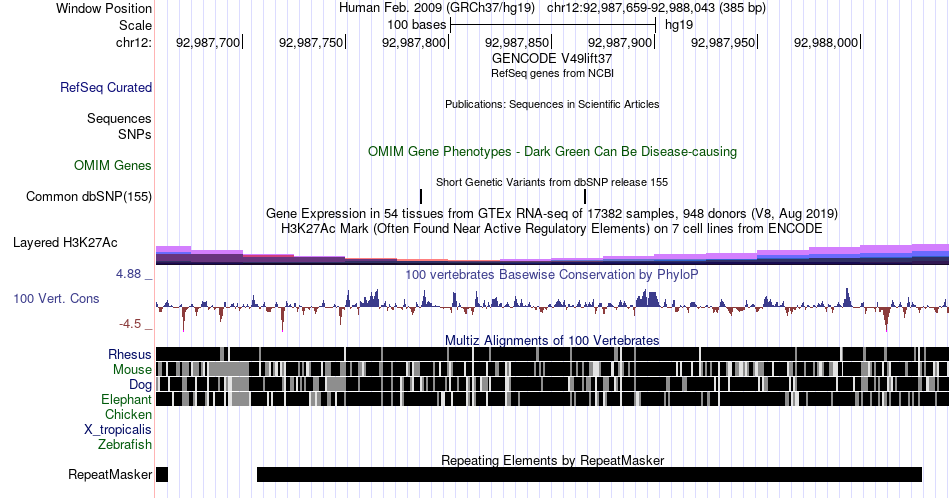Viewport: 950px width, 498px height.
Task: Click the SNPs track label
Action: (x=135, y=134)
